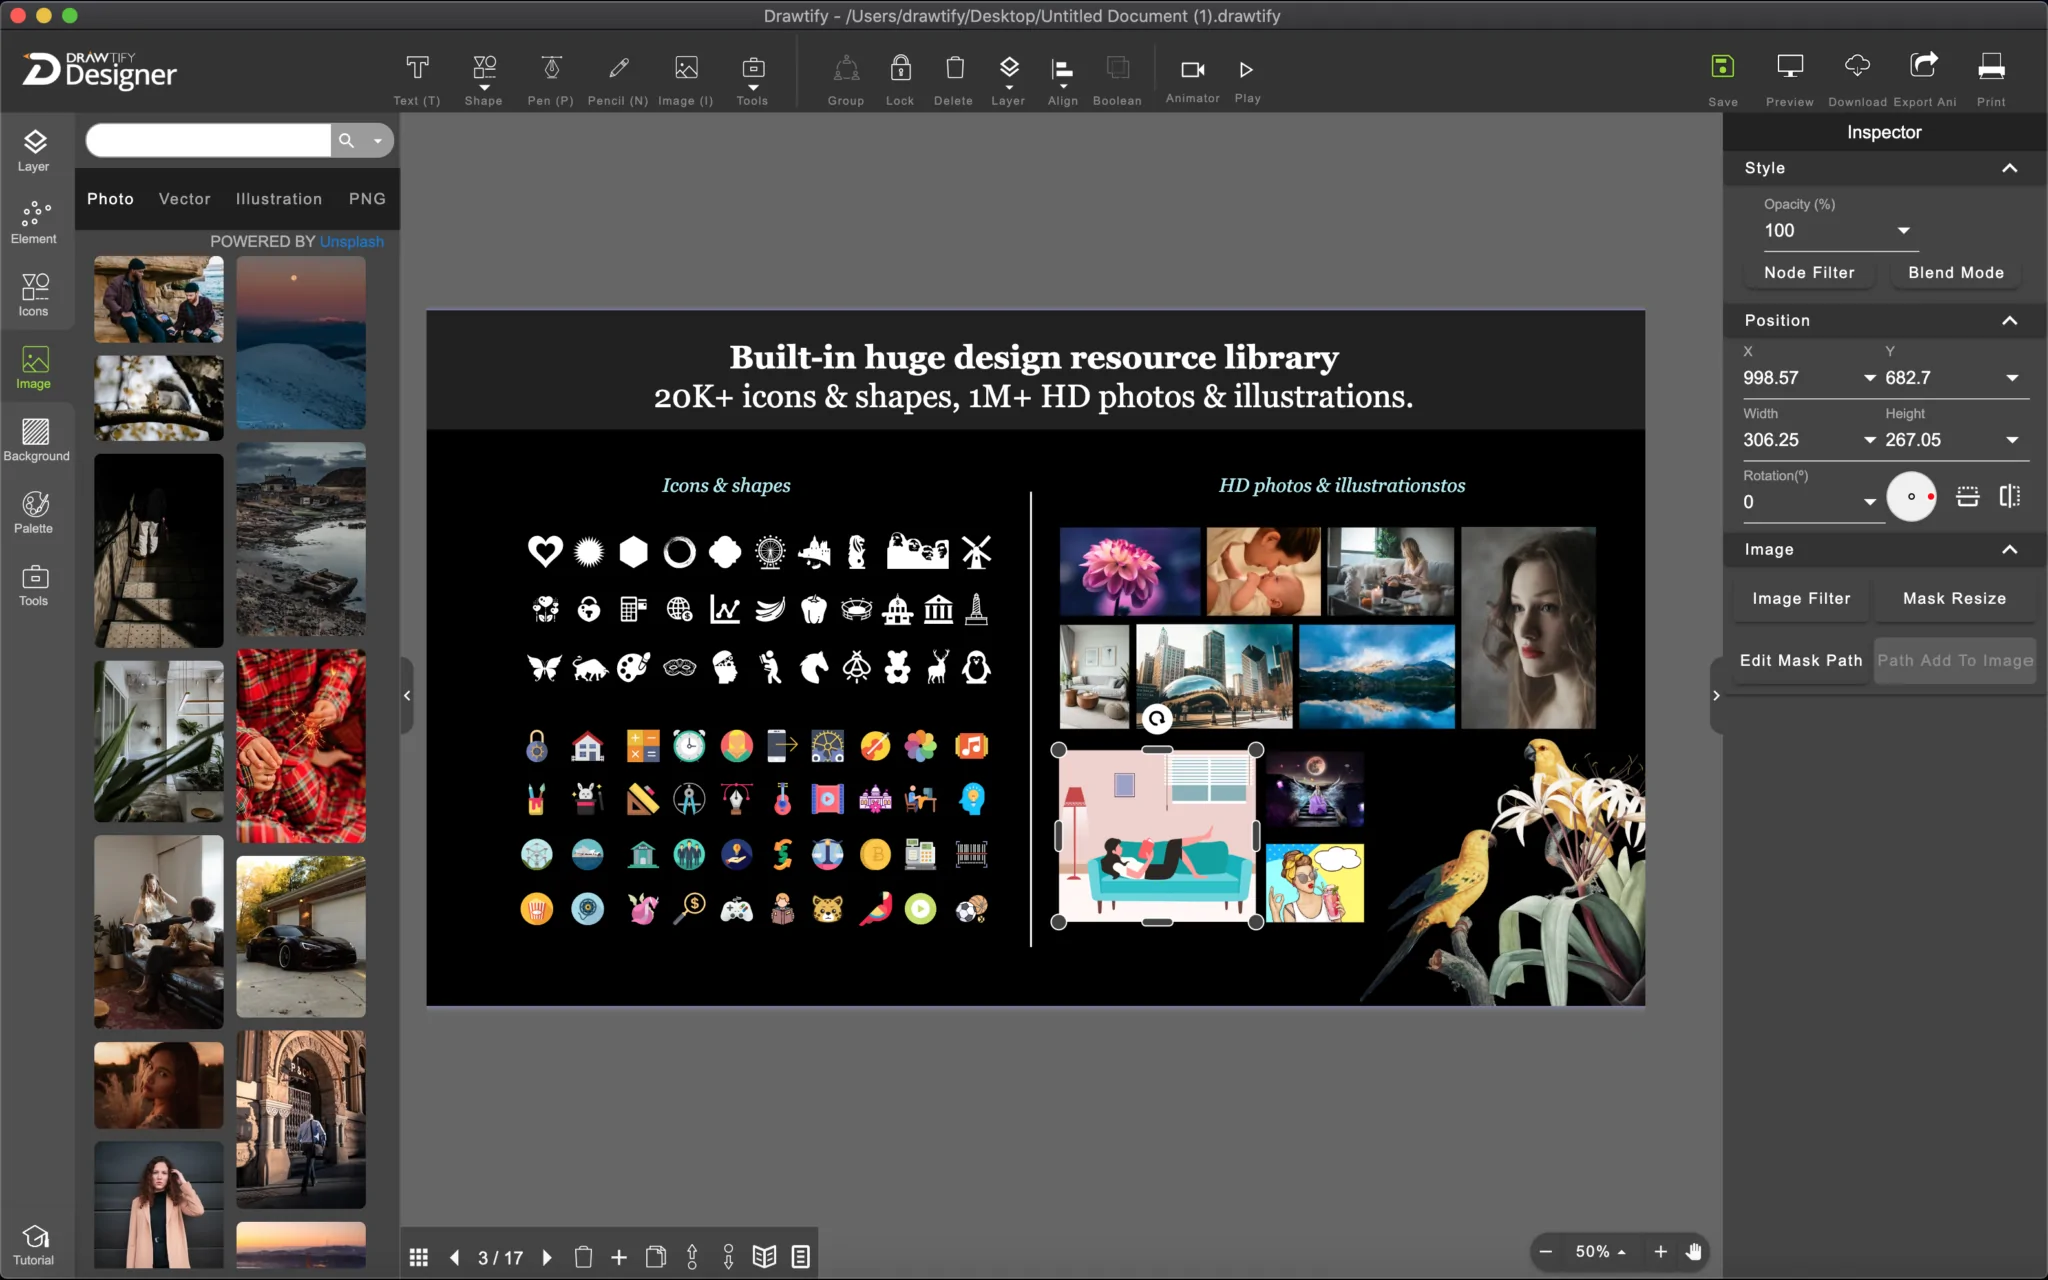Click the Boolean tool icon
The height and width of the screenshot is (1280, 2048).
click(x=1115, y=68)
